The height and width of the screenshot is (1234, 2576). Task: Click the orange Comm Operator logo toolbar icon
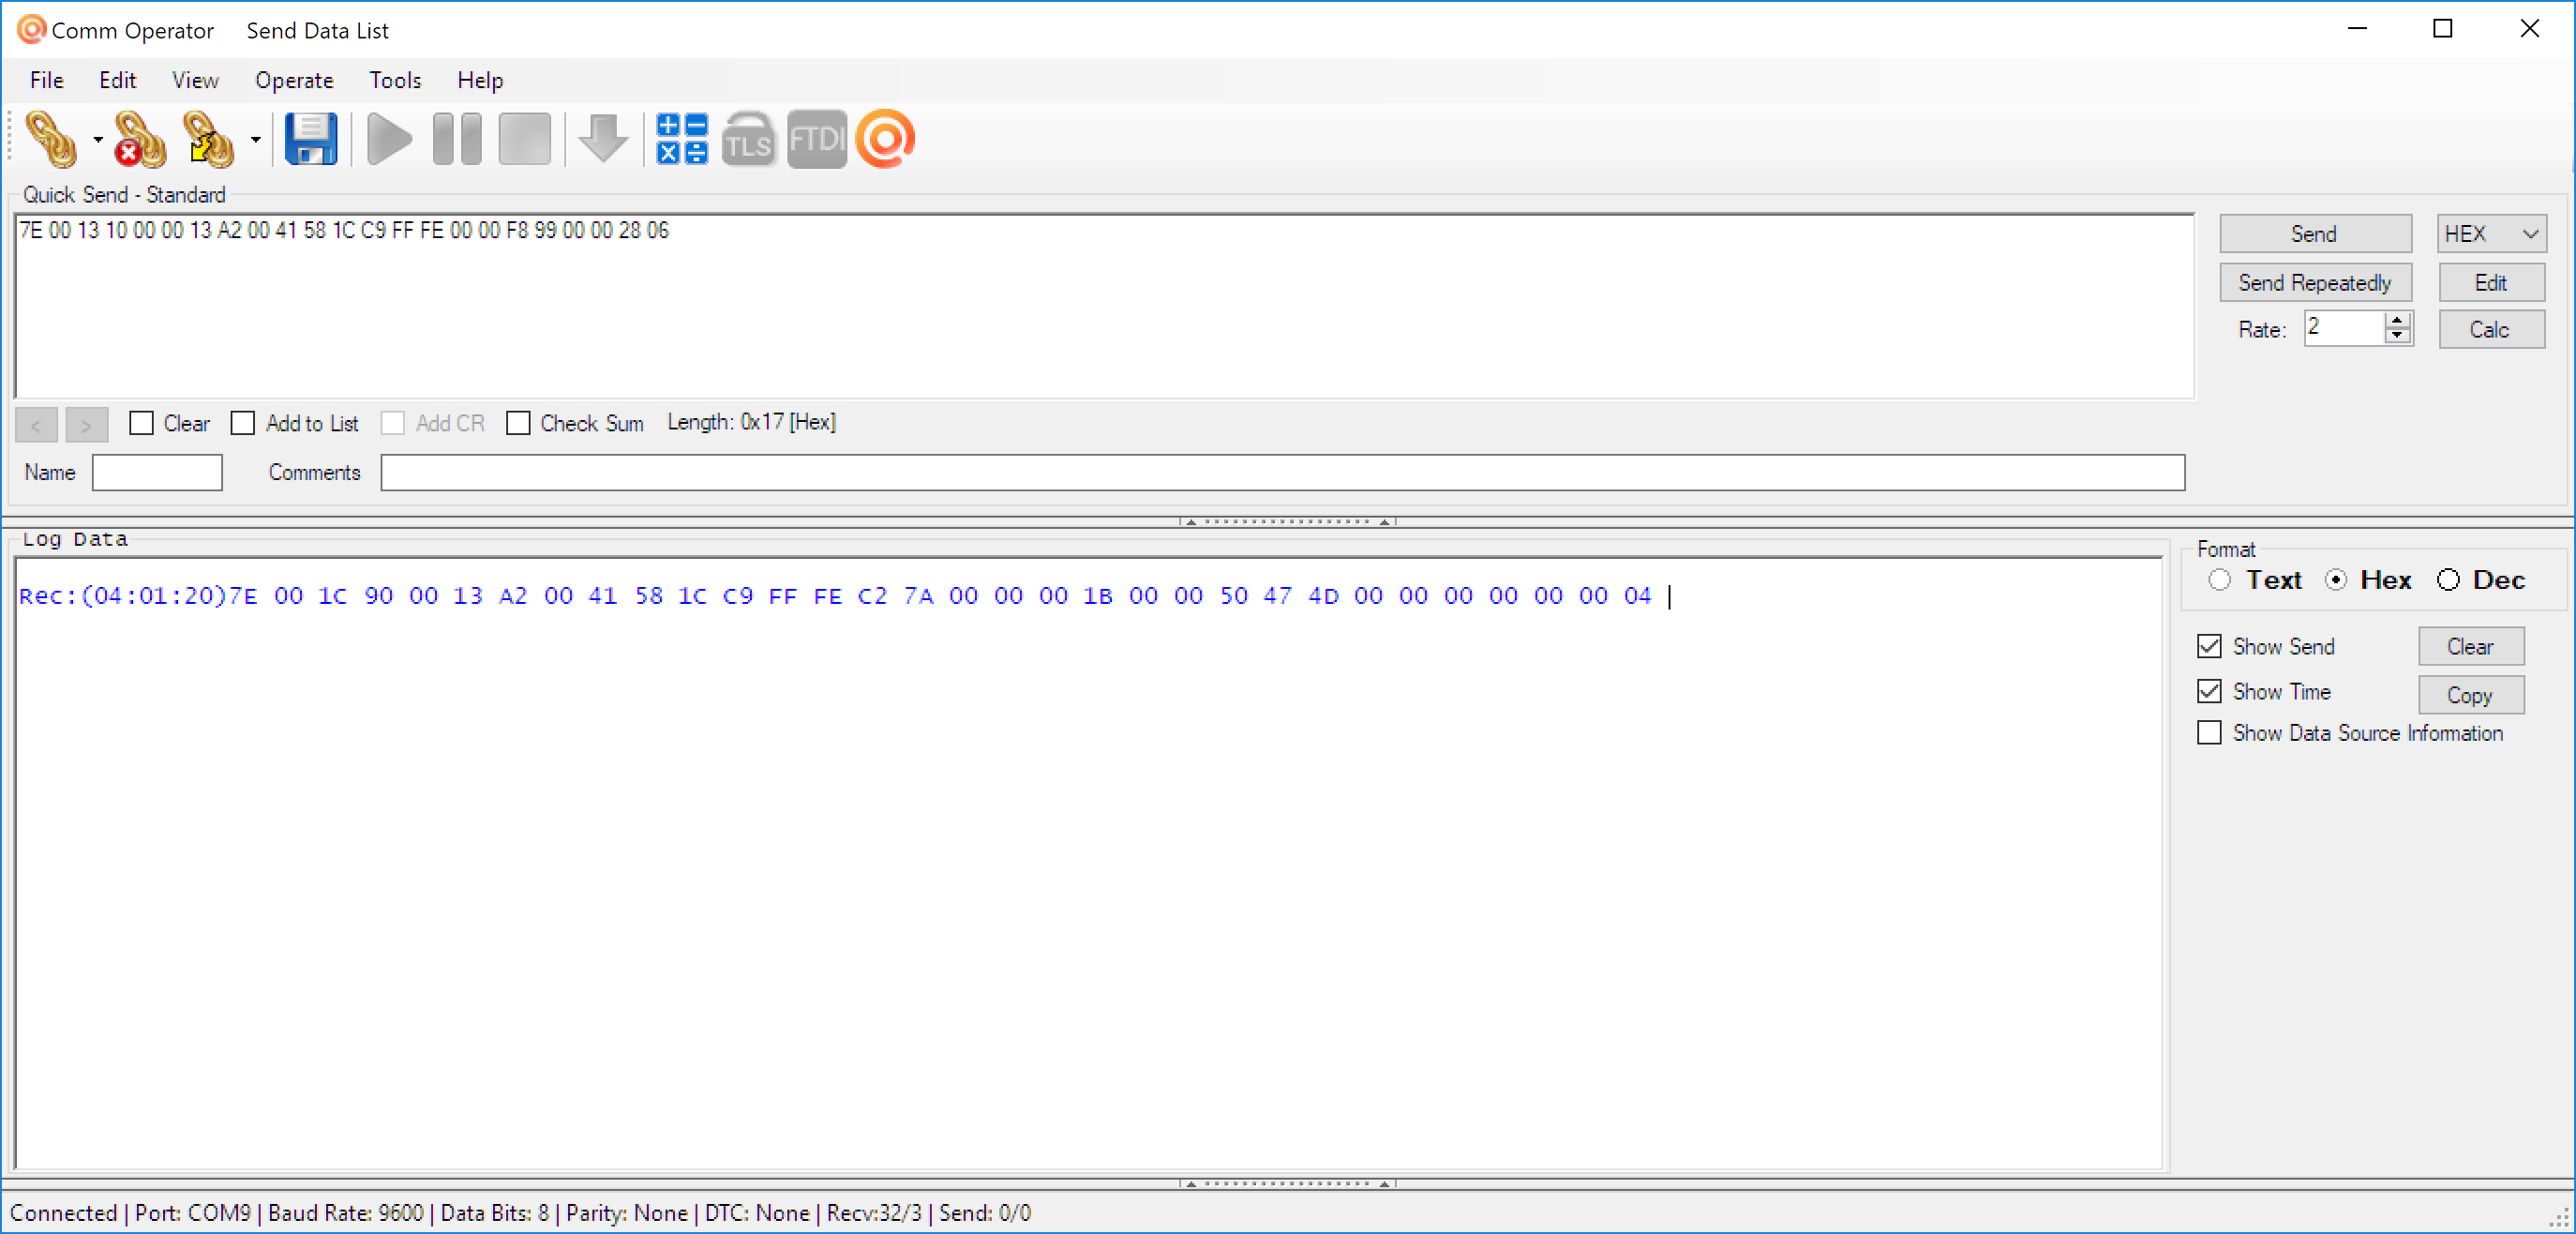point(886,139)
